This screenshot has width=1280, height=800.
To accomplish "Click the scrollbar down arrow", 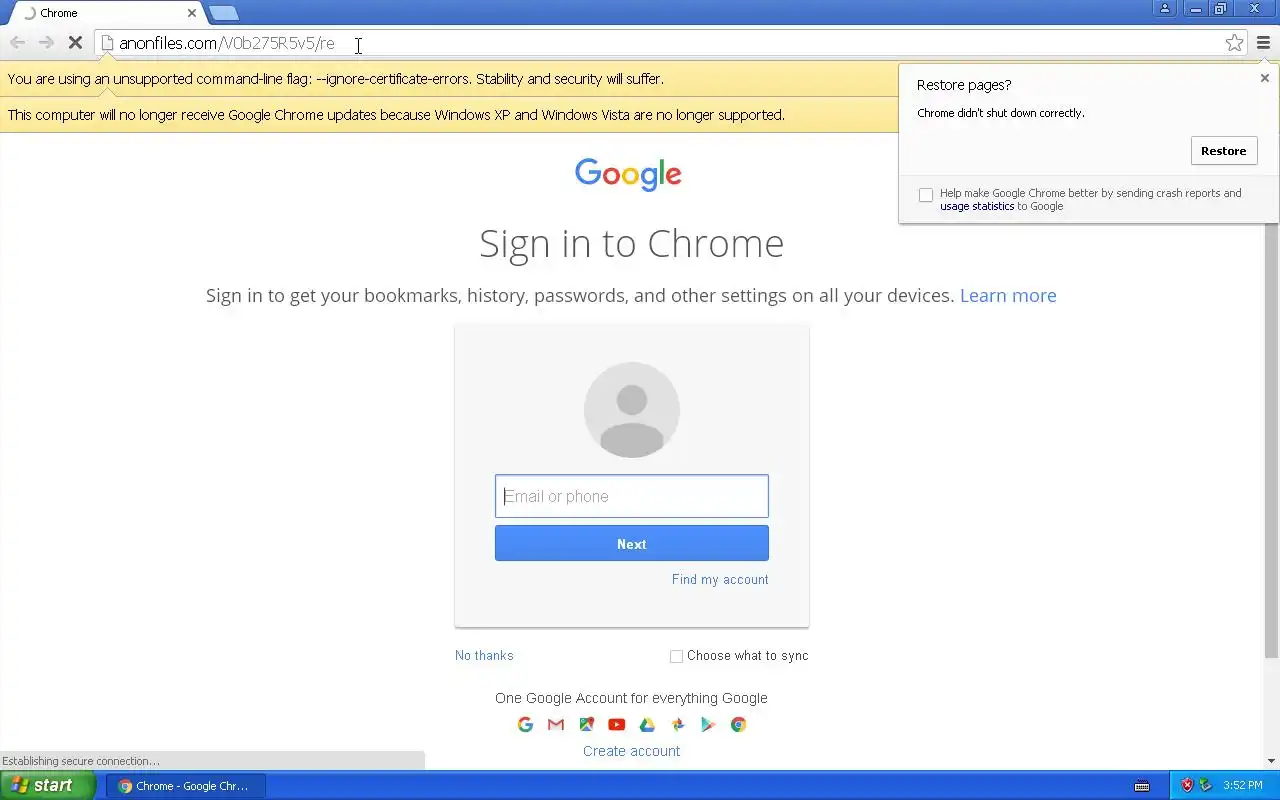I will click(1271, 761).
